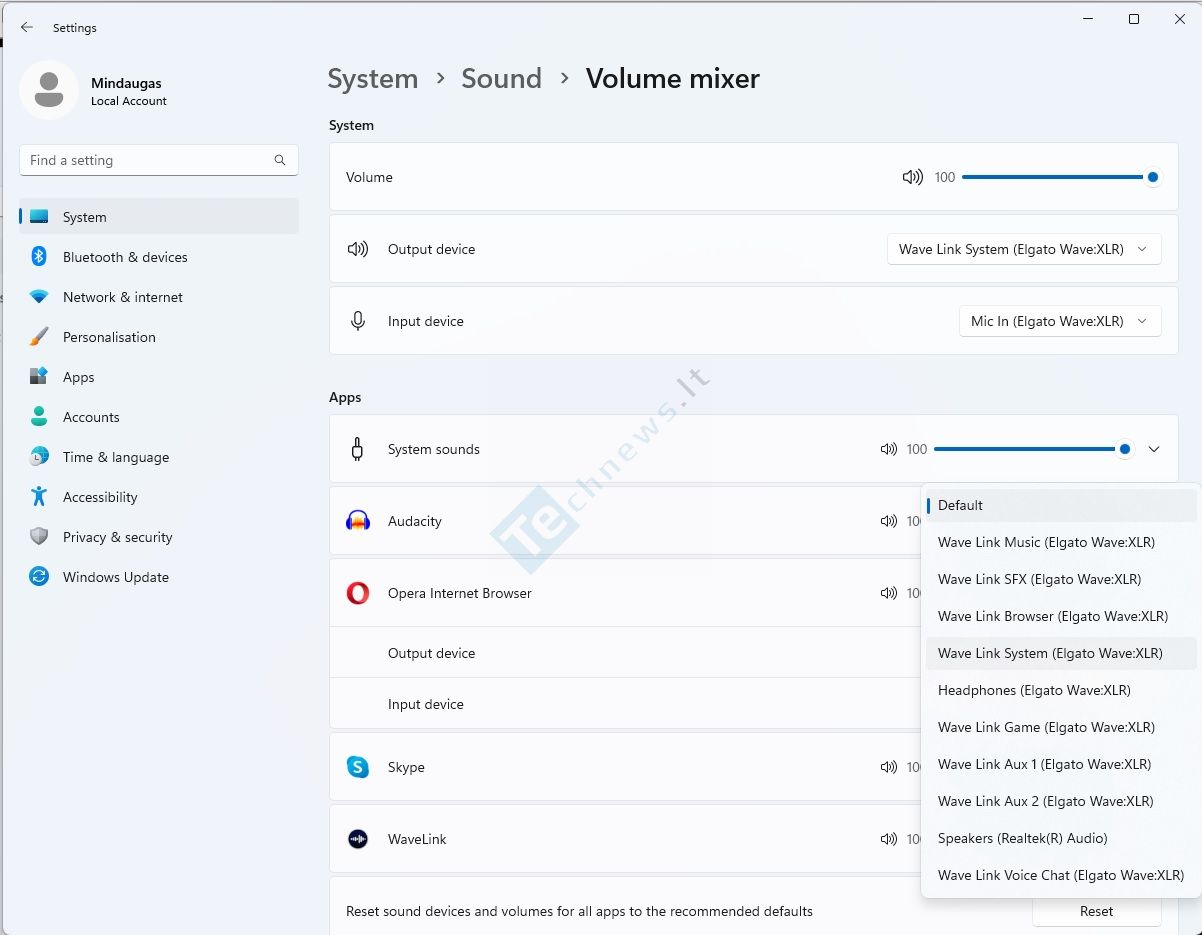1202x935 pixels.
Task: Choose Wave Link SFX output
Action: (x=1060, y=579)
